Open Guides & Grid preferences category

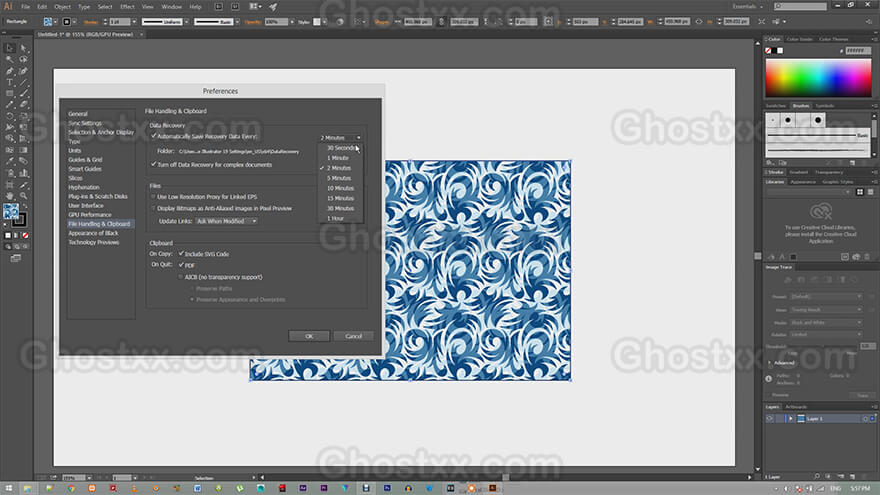tap(85, 160)
